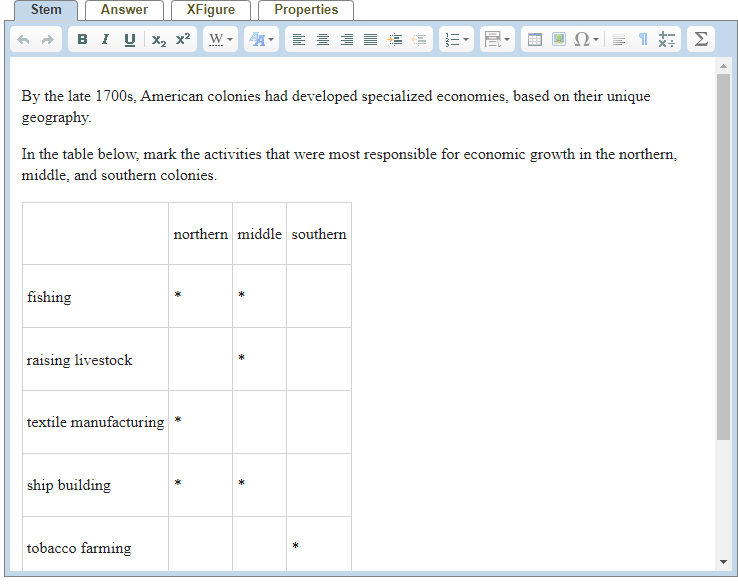Viewport: 738px width, 584px height.
Task: Switch to the Stem tab
Action: click(x=46, y=10)
